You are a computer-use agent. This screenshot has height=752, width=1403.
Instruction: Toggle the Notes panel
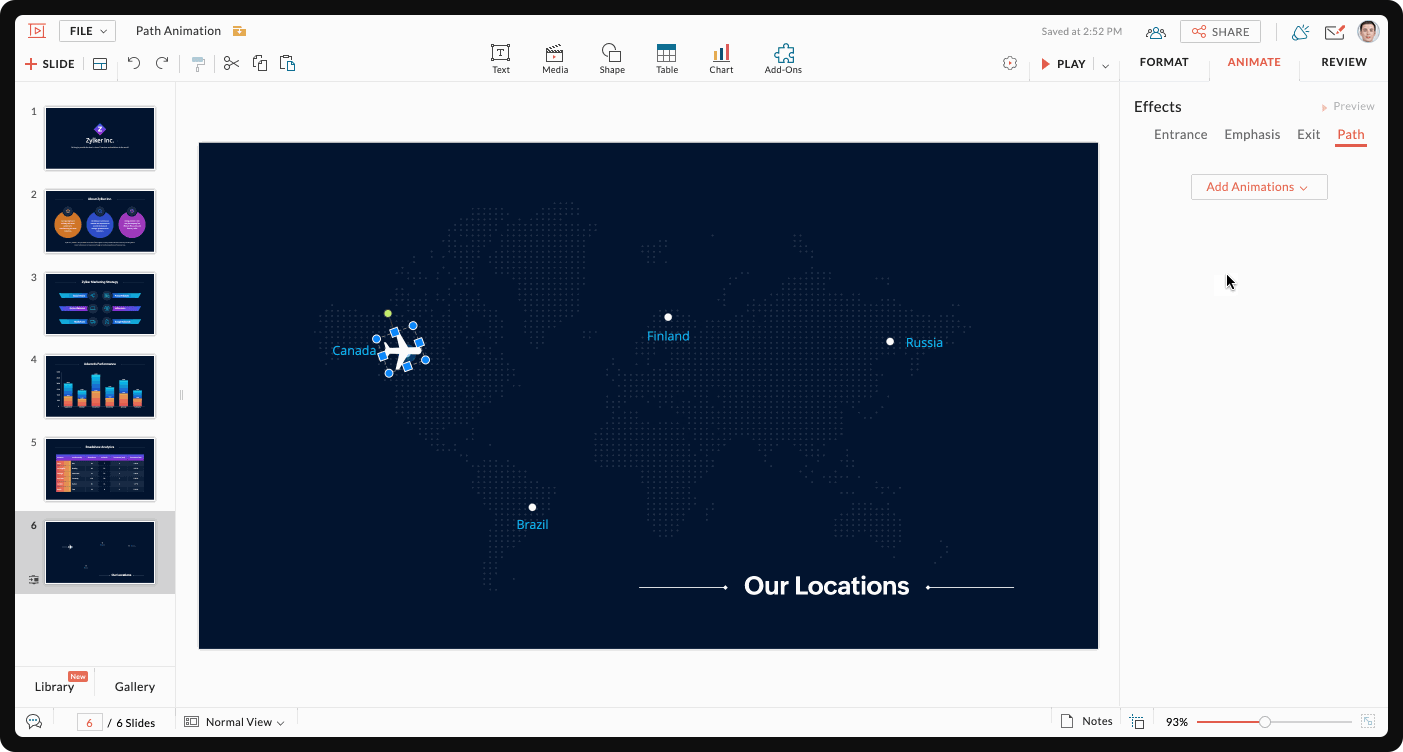point(1086,721)
